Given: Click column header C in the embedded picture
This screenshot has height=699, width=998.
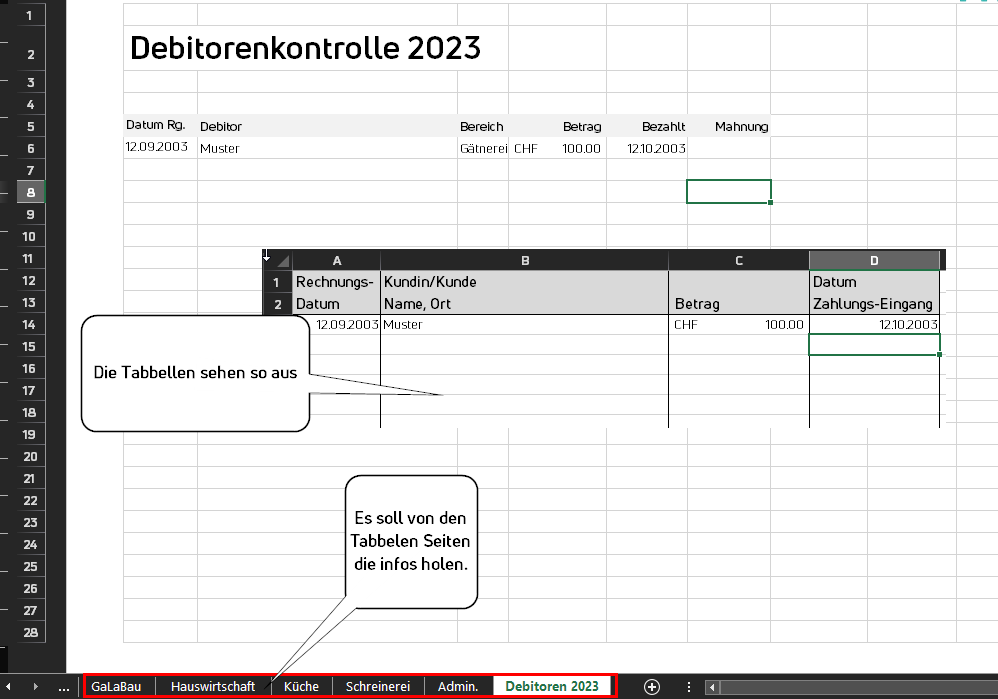Looking at the screenshot, I should [739, 260].
